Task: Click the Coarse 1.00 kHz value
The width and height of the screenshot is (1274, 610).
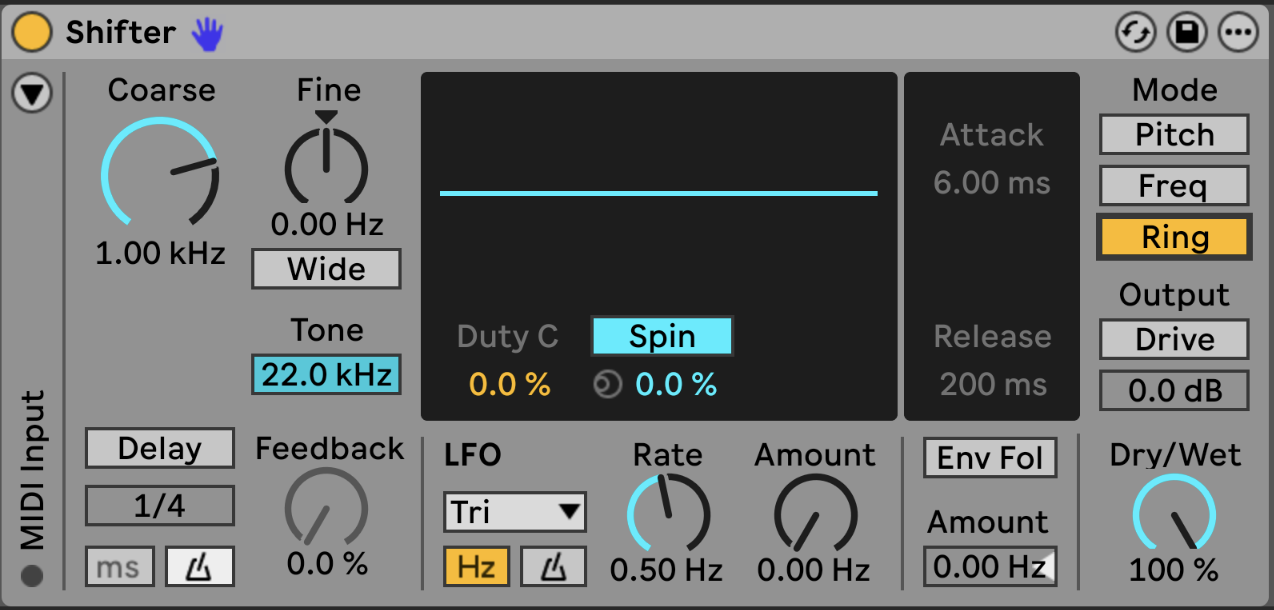Action: coord(160,253)
